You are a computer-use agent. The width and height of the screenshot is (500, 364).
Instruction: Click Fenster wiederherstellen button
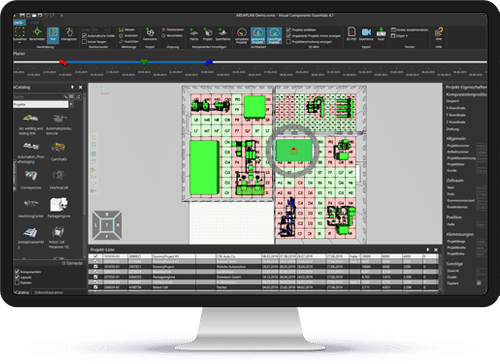pos(409,30)
